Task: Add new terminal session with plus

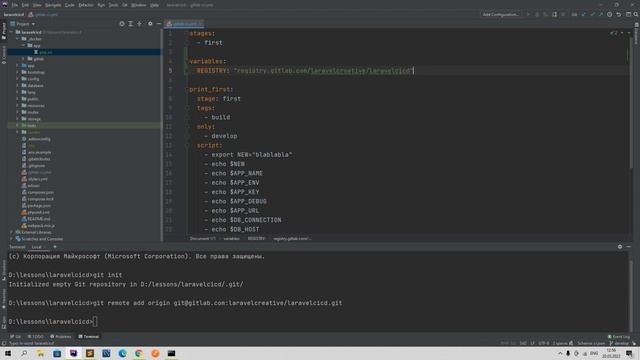Action: click(x=55, y=247)
